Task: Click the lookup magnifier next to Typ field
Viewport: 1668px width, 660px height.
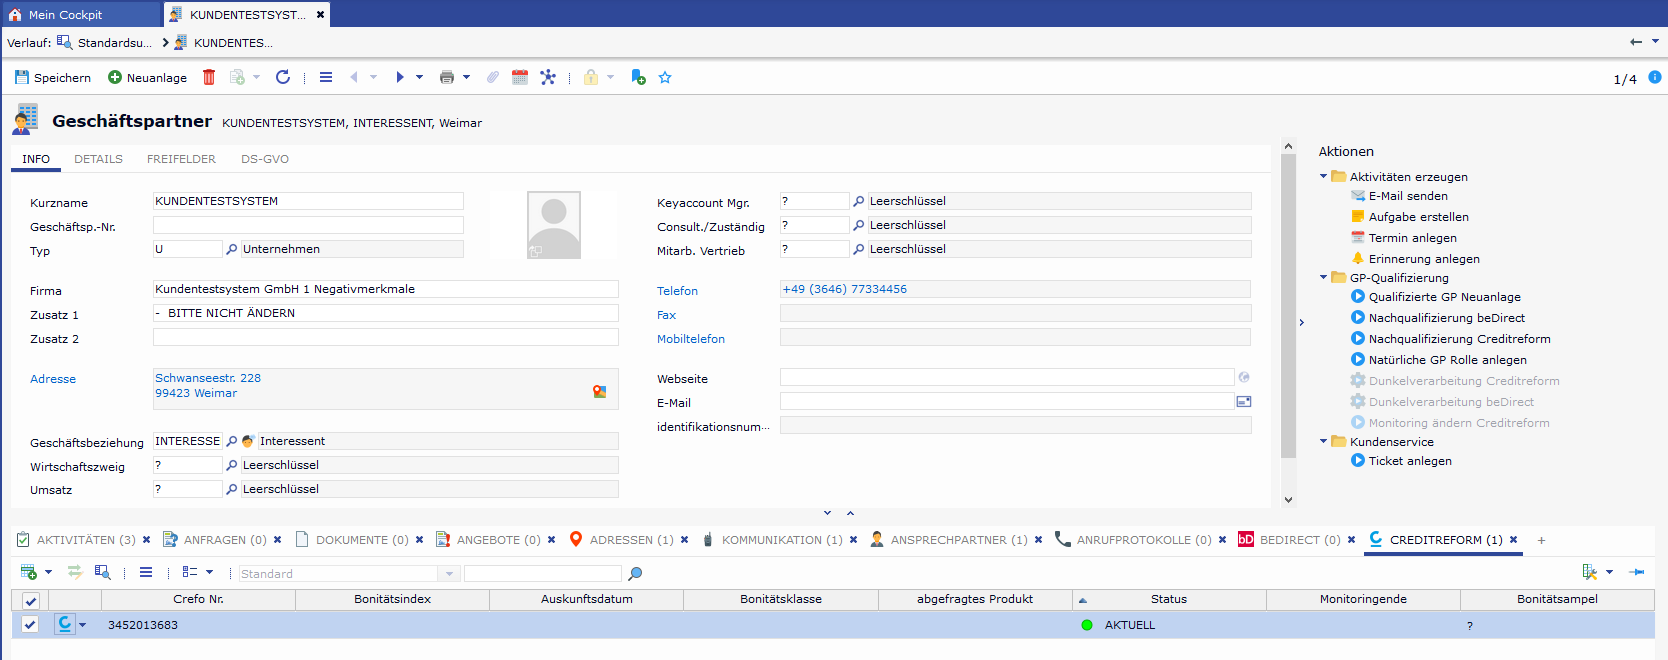Action: pyautogui.click(x=232, y=249)
